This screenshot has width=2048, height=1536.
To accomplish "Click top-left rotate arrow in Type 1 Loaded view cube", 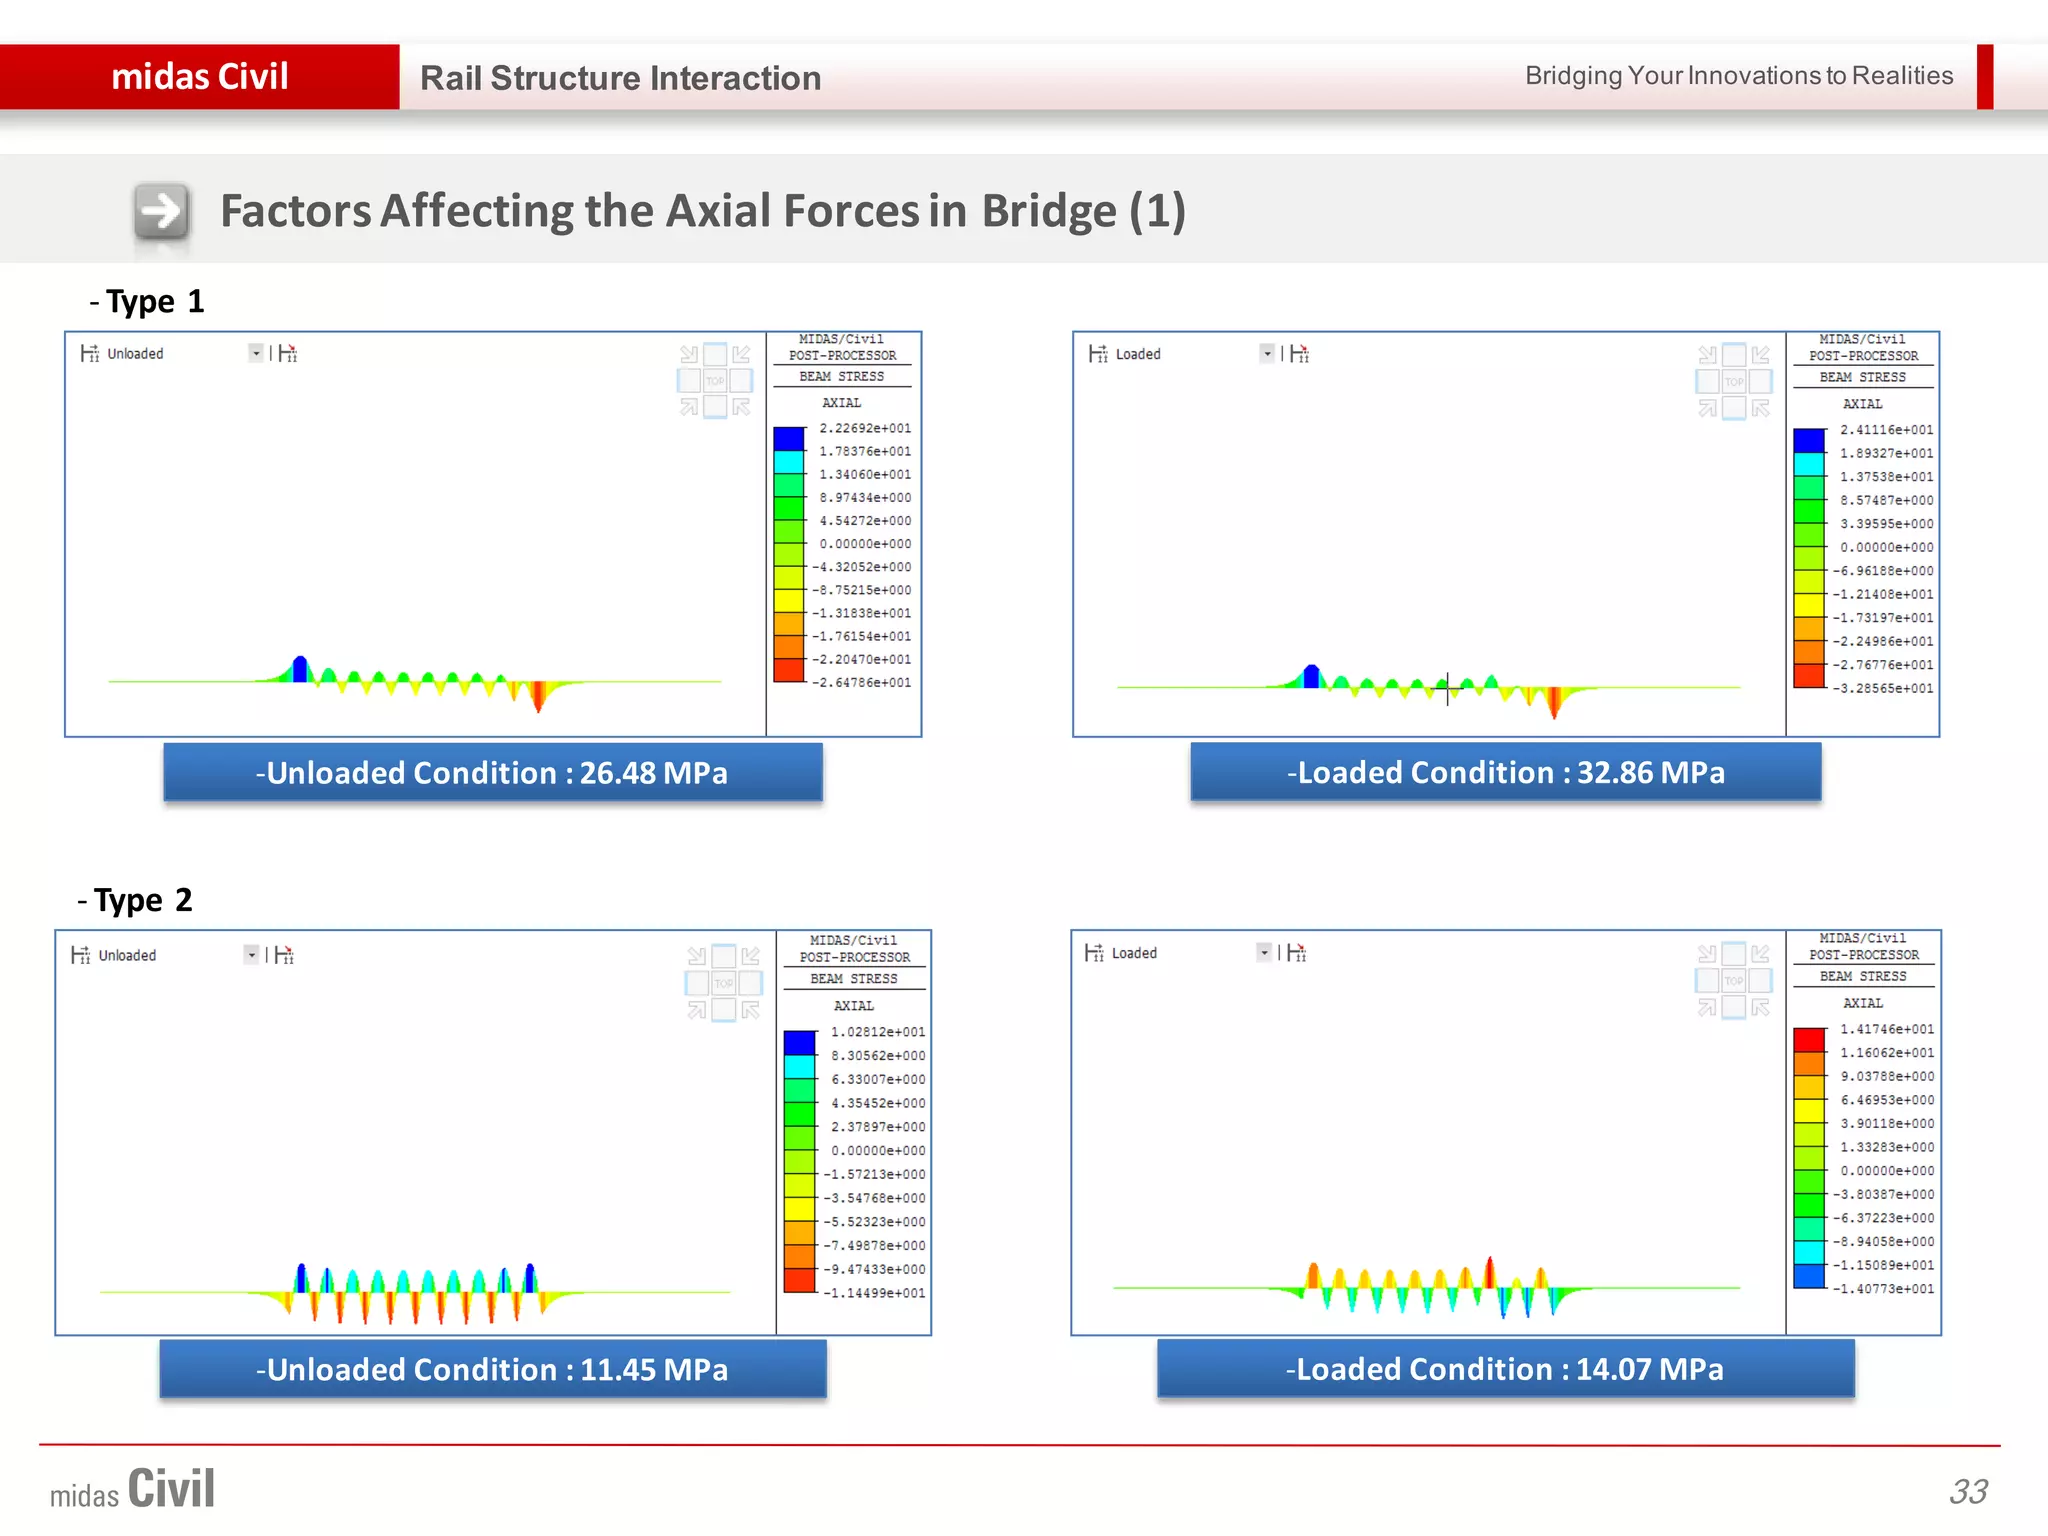I will point(1707,355).
